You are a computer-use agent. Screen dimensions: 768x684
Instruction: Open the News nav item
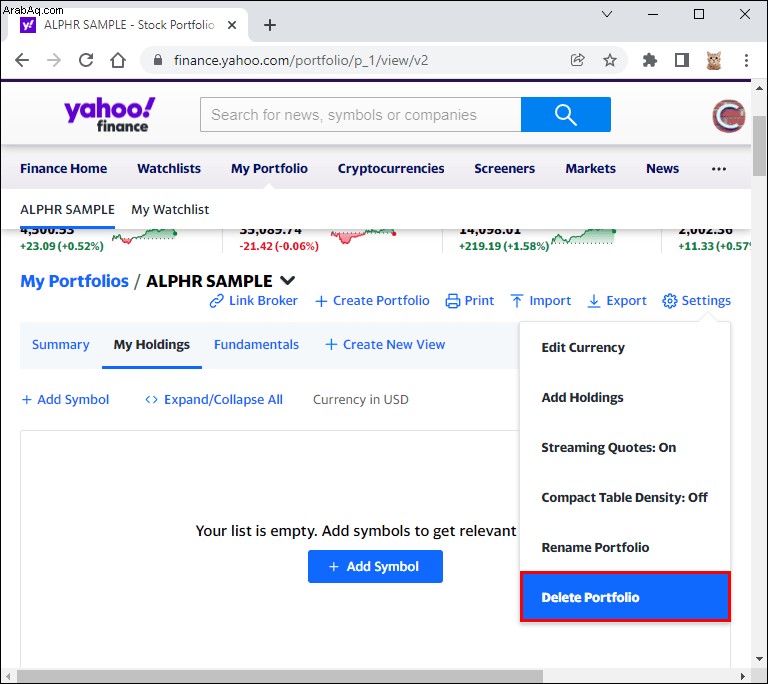click(662, 169)
